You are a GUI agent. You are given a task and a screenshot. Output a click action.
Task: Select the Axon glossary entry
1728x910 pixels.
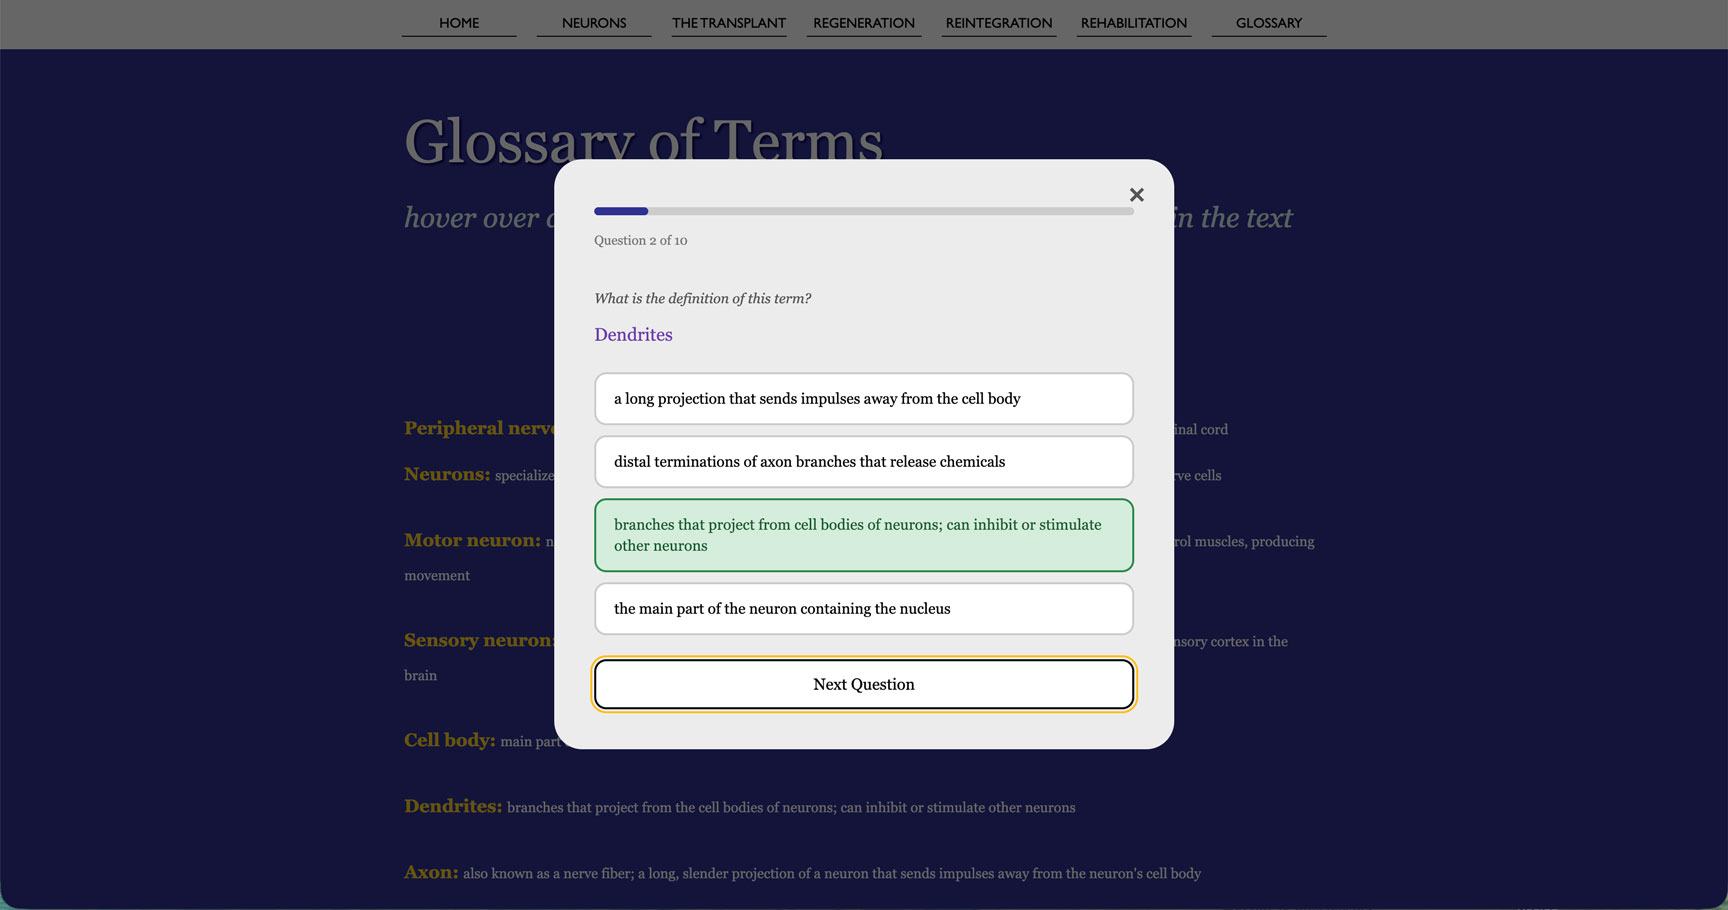430,871
